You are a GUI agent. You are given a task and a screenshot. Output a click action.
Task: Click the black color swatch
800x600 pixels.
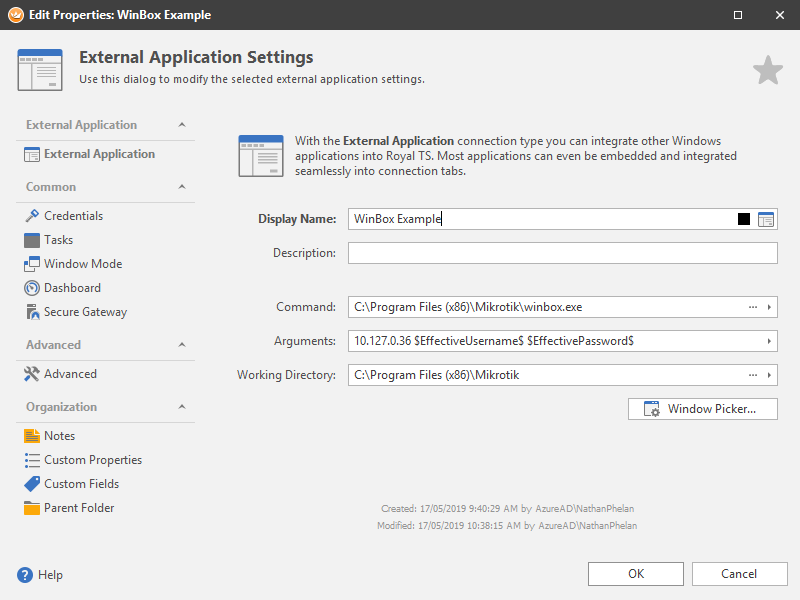click(744, 220)
